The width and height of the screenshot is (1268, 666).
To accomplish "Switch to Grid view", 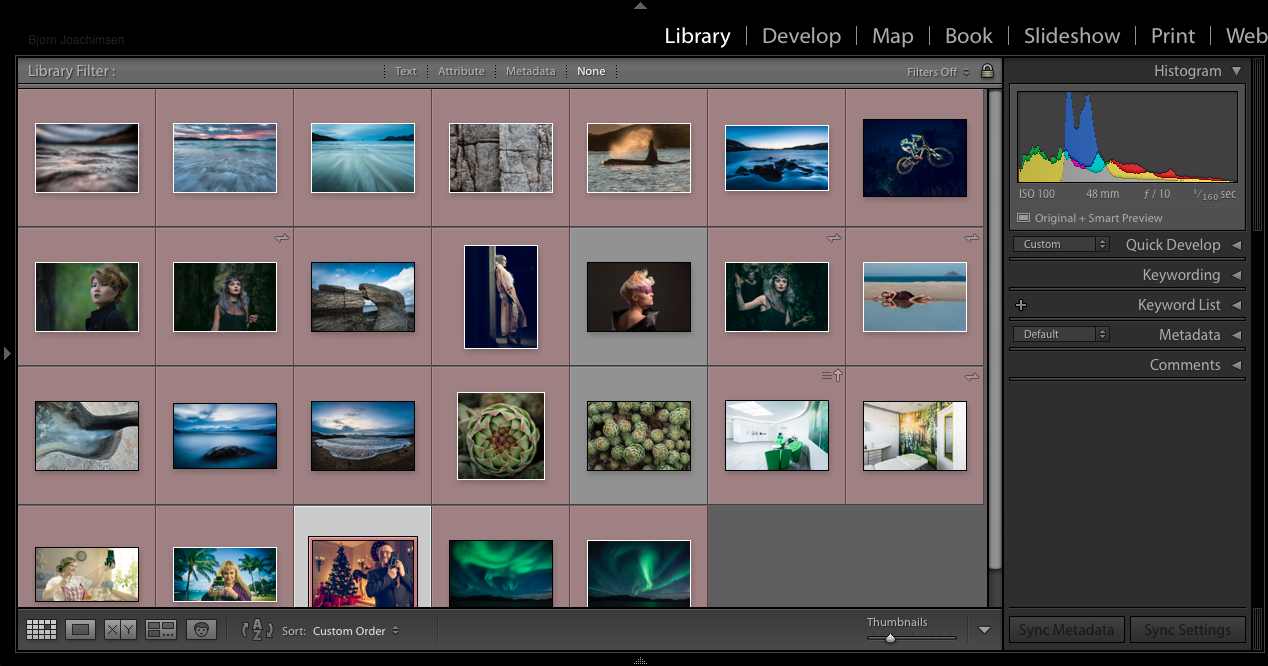I will click(41, 630).
